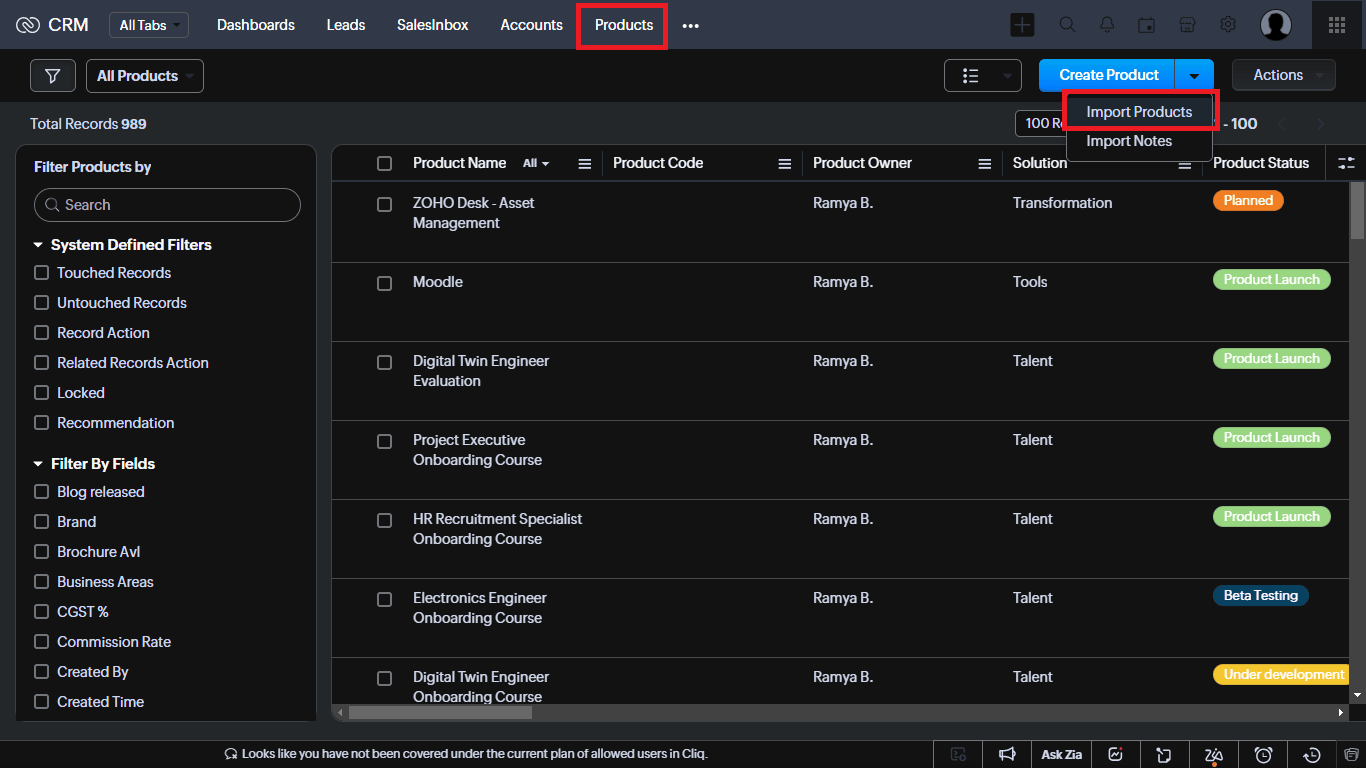Click the horizontal table scrollbar
Image resolution: width=1366 pixels, height=768 pixels.
tap(441, 713)
